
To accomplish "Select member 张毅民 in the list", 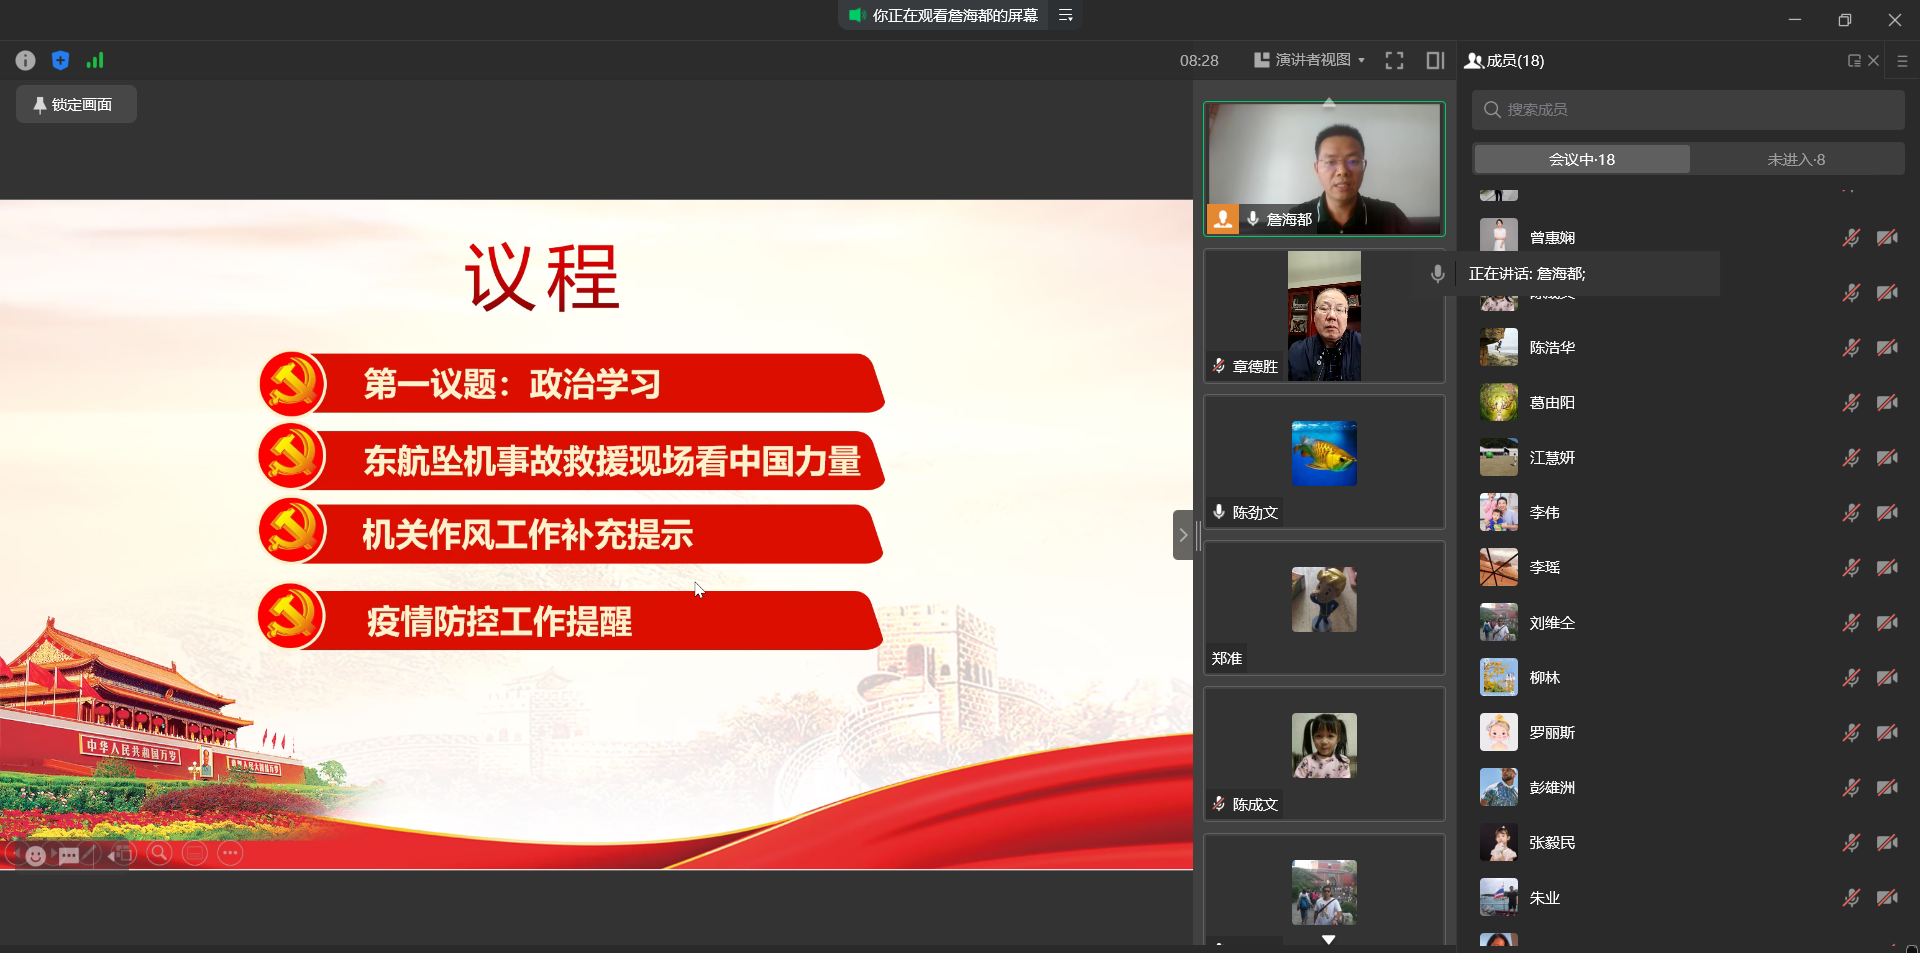I will pyautogui.click(x=1688, y=843).
